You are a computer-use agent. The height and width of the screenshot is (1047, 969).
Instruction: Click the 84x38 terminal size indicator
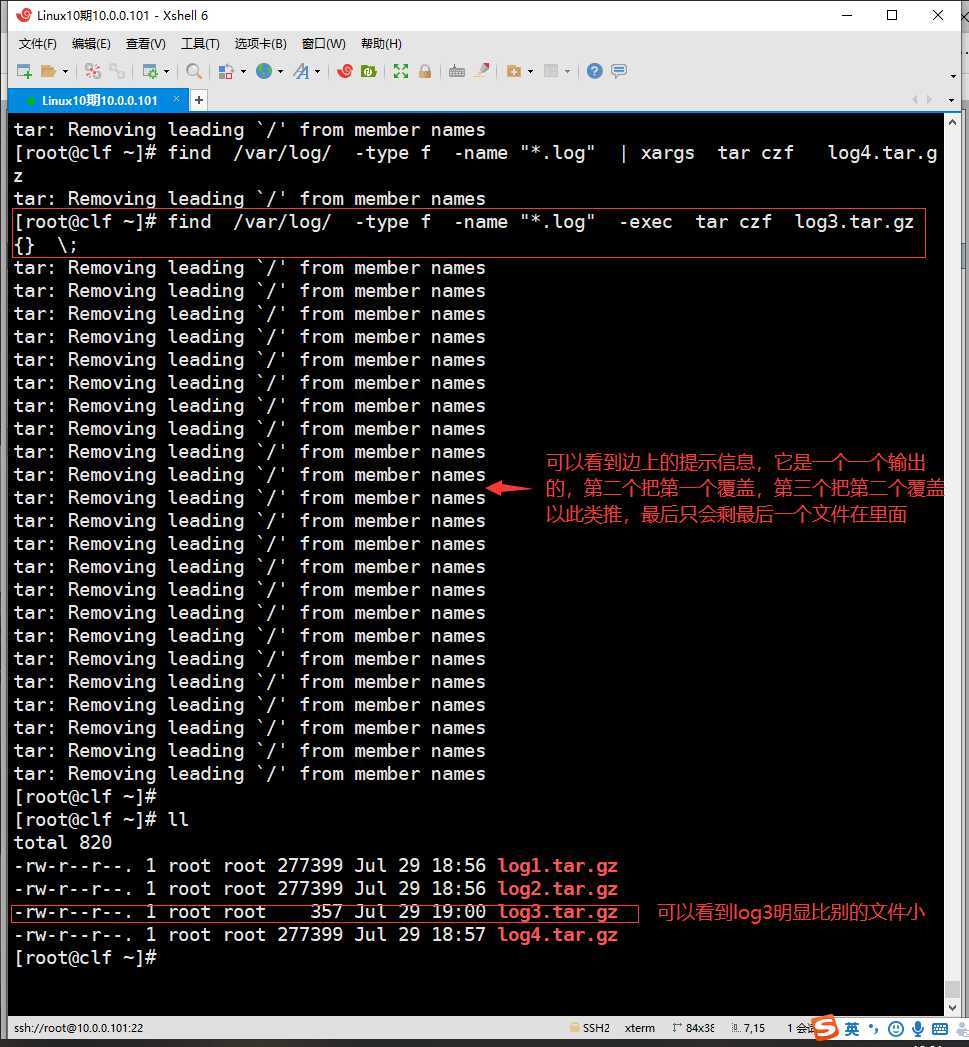click(x=694, y=1028)
